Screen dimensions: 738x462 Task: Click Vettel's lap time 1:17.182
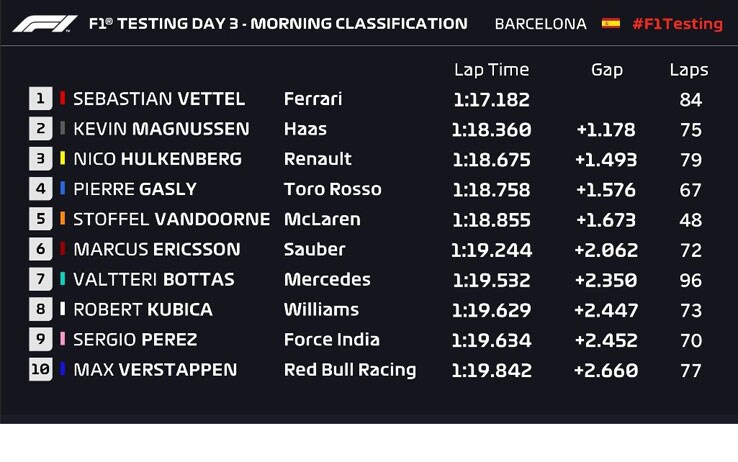tap(491, 100)
